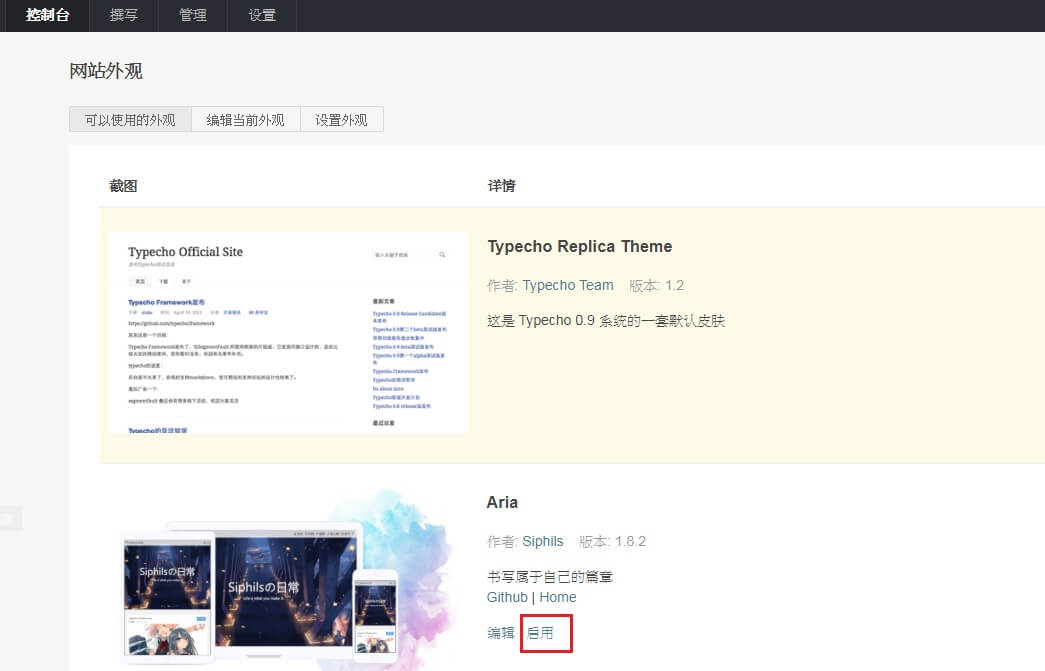Select the Typecho Replica Theme title
This screenshot has width=1045, height=671.
pos(578,246)
